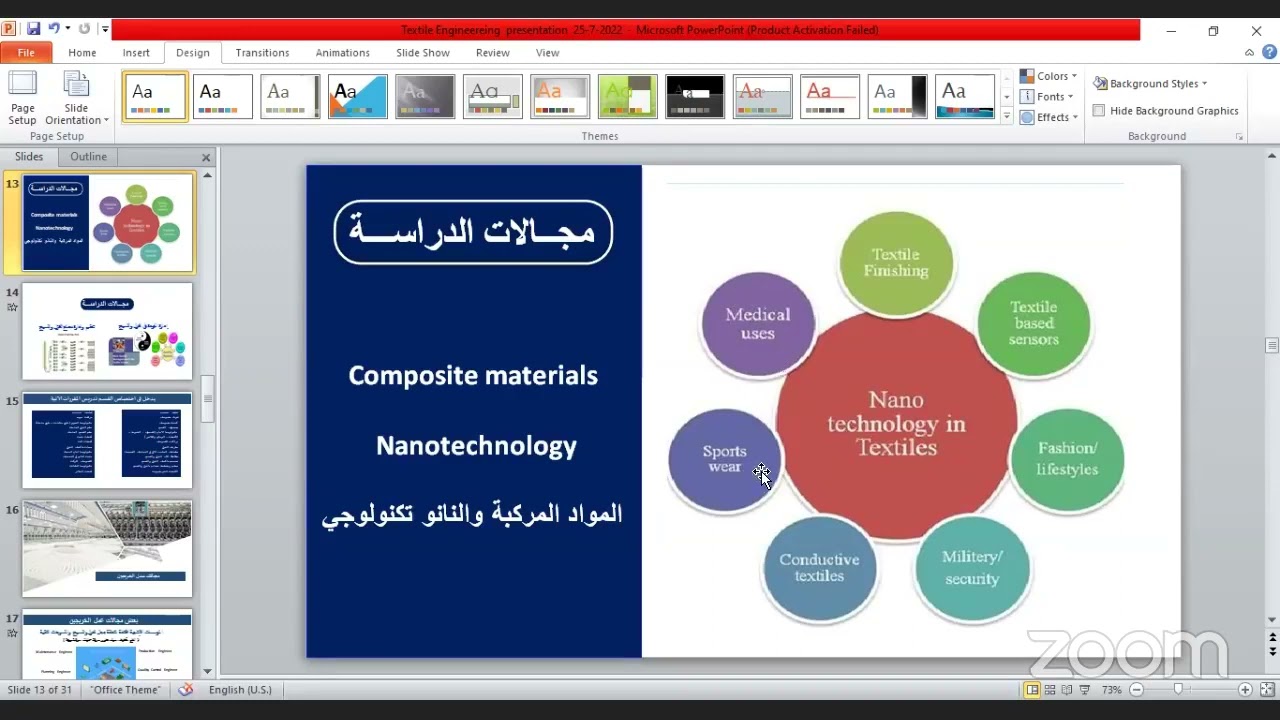Open the Undo history dropdown arrow

click(x=67, y=29)
